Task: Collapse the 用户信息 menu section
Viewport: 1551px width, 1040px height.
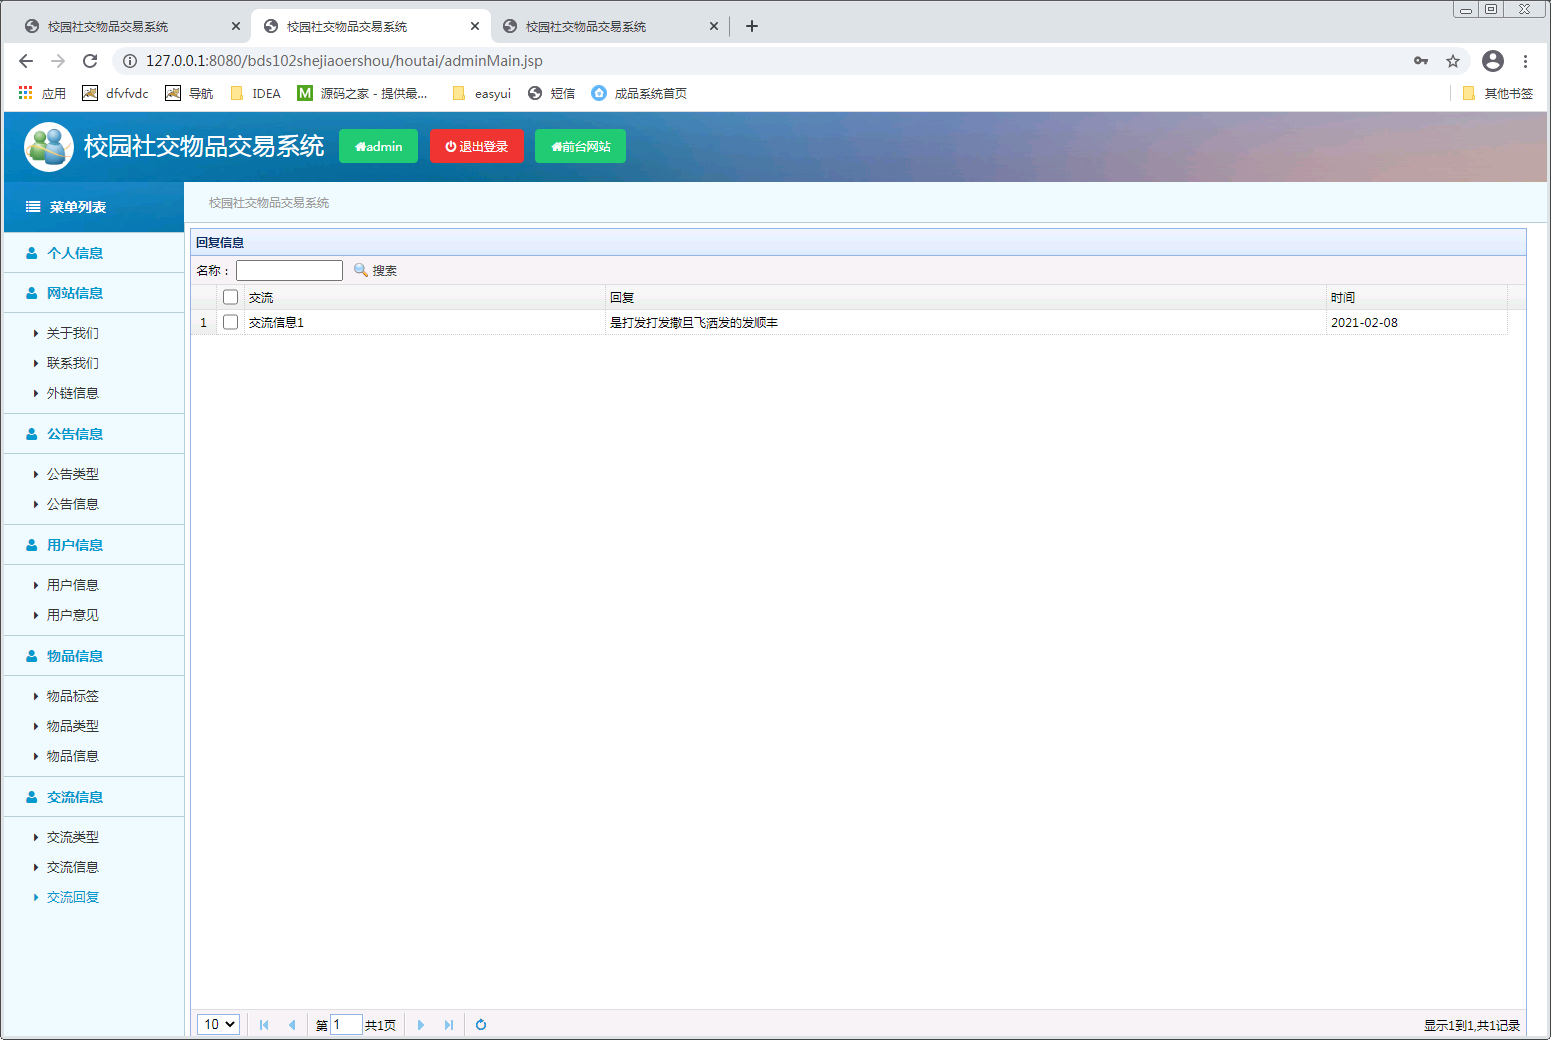Action: point(94,545)
